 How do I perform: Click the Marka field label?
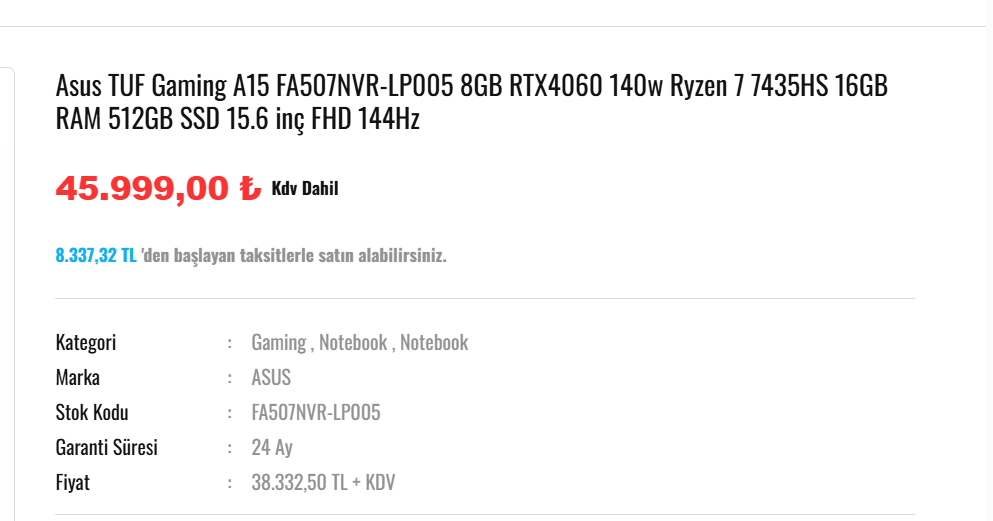coord(77,377)
